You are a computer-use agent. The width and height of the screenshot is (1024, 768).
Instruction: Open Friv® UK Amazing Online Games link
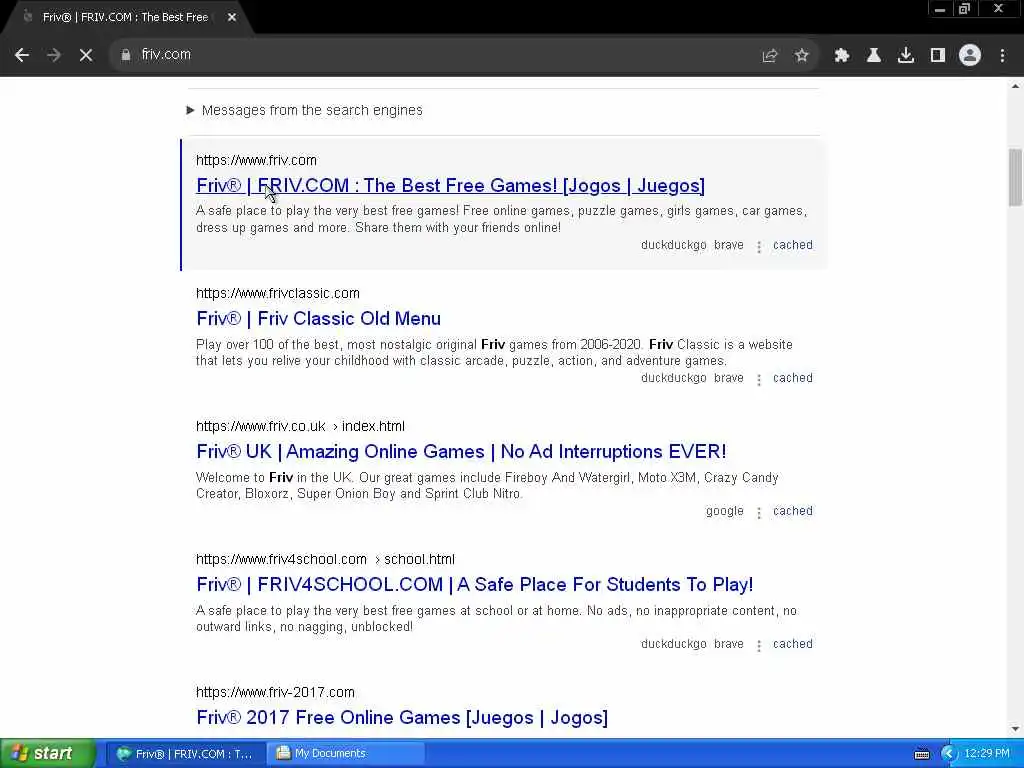click(x=461, y=452)
